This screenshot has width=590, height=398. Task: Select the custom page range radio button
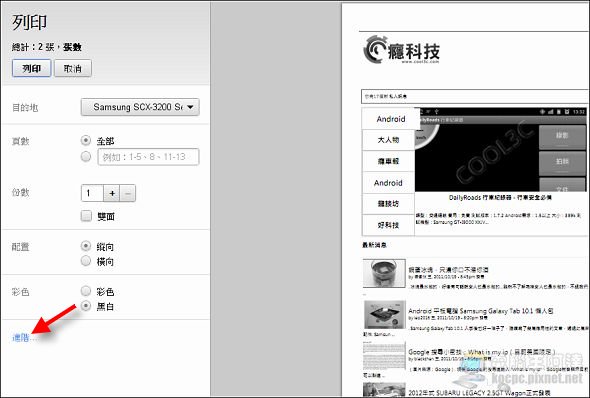(x=86, y=156)
